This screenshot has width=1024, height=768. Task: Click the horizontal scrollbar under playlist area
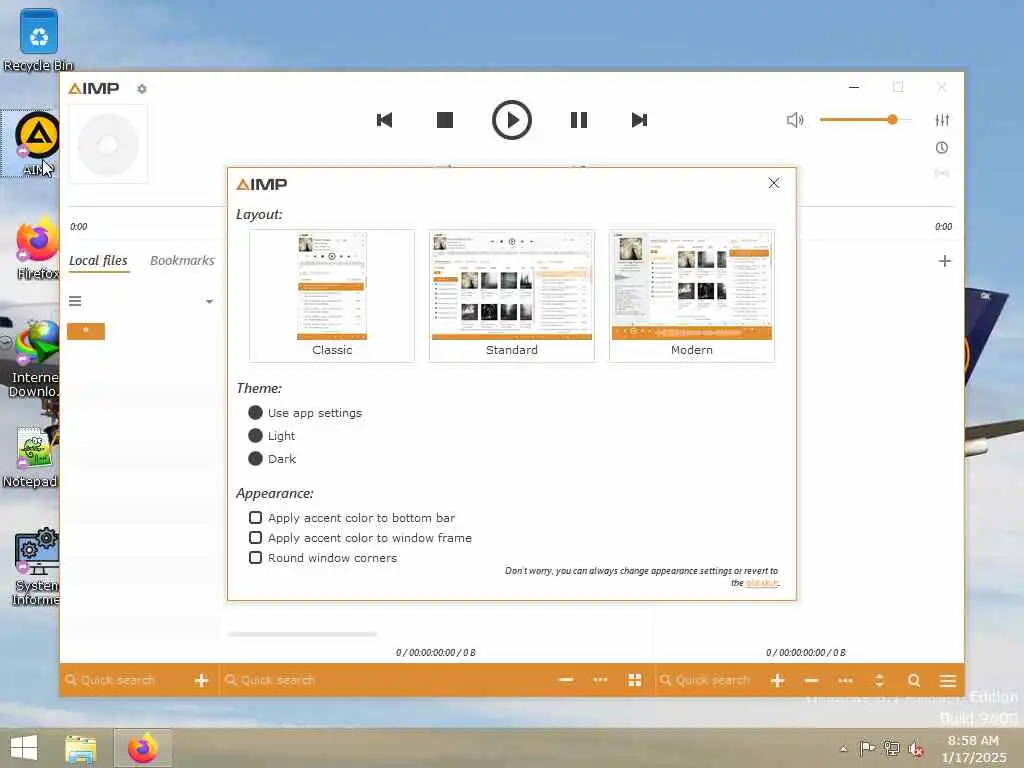click(x=302, y=633)
